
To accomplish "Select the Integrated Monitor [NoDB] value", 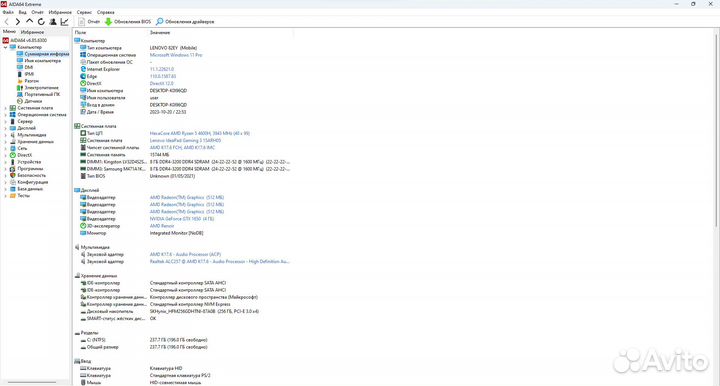I will point(176,233).
